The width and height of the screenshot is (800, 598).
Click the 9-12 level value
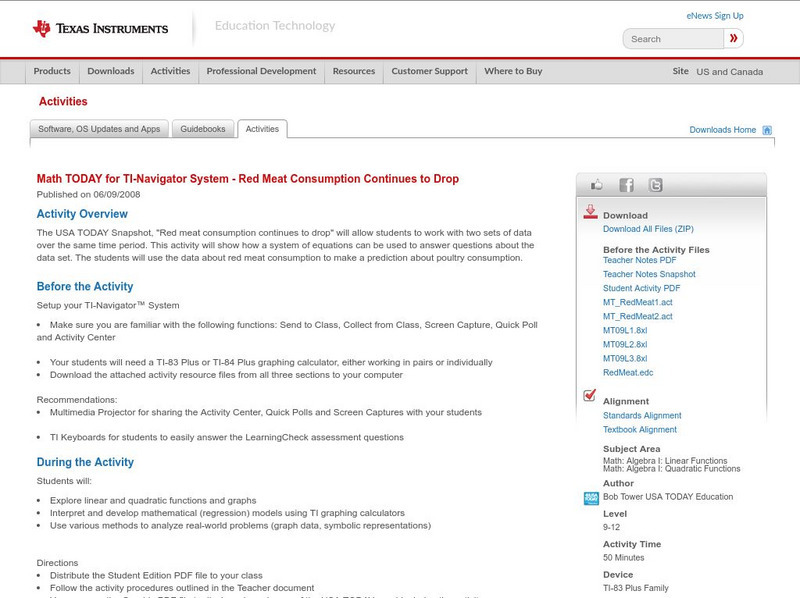click(611, 528)
